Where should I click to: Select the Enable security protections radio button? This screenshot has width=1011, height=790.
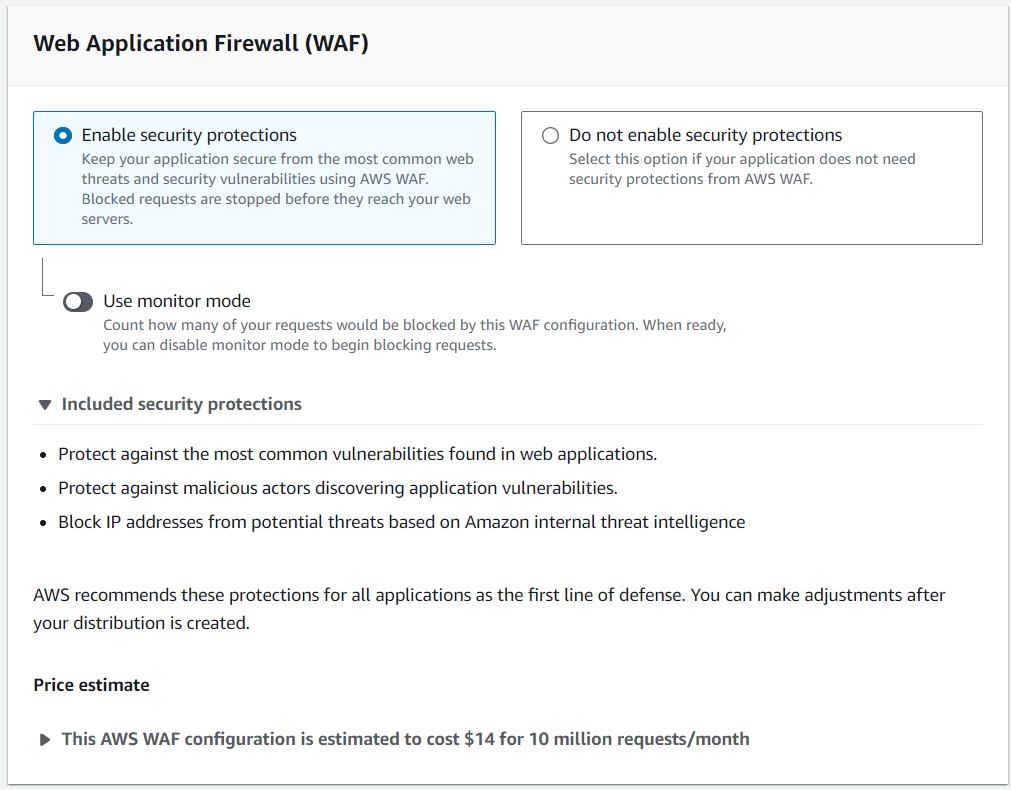[62, 135]
